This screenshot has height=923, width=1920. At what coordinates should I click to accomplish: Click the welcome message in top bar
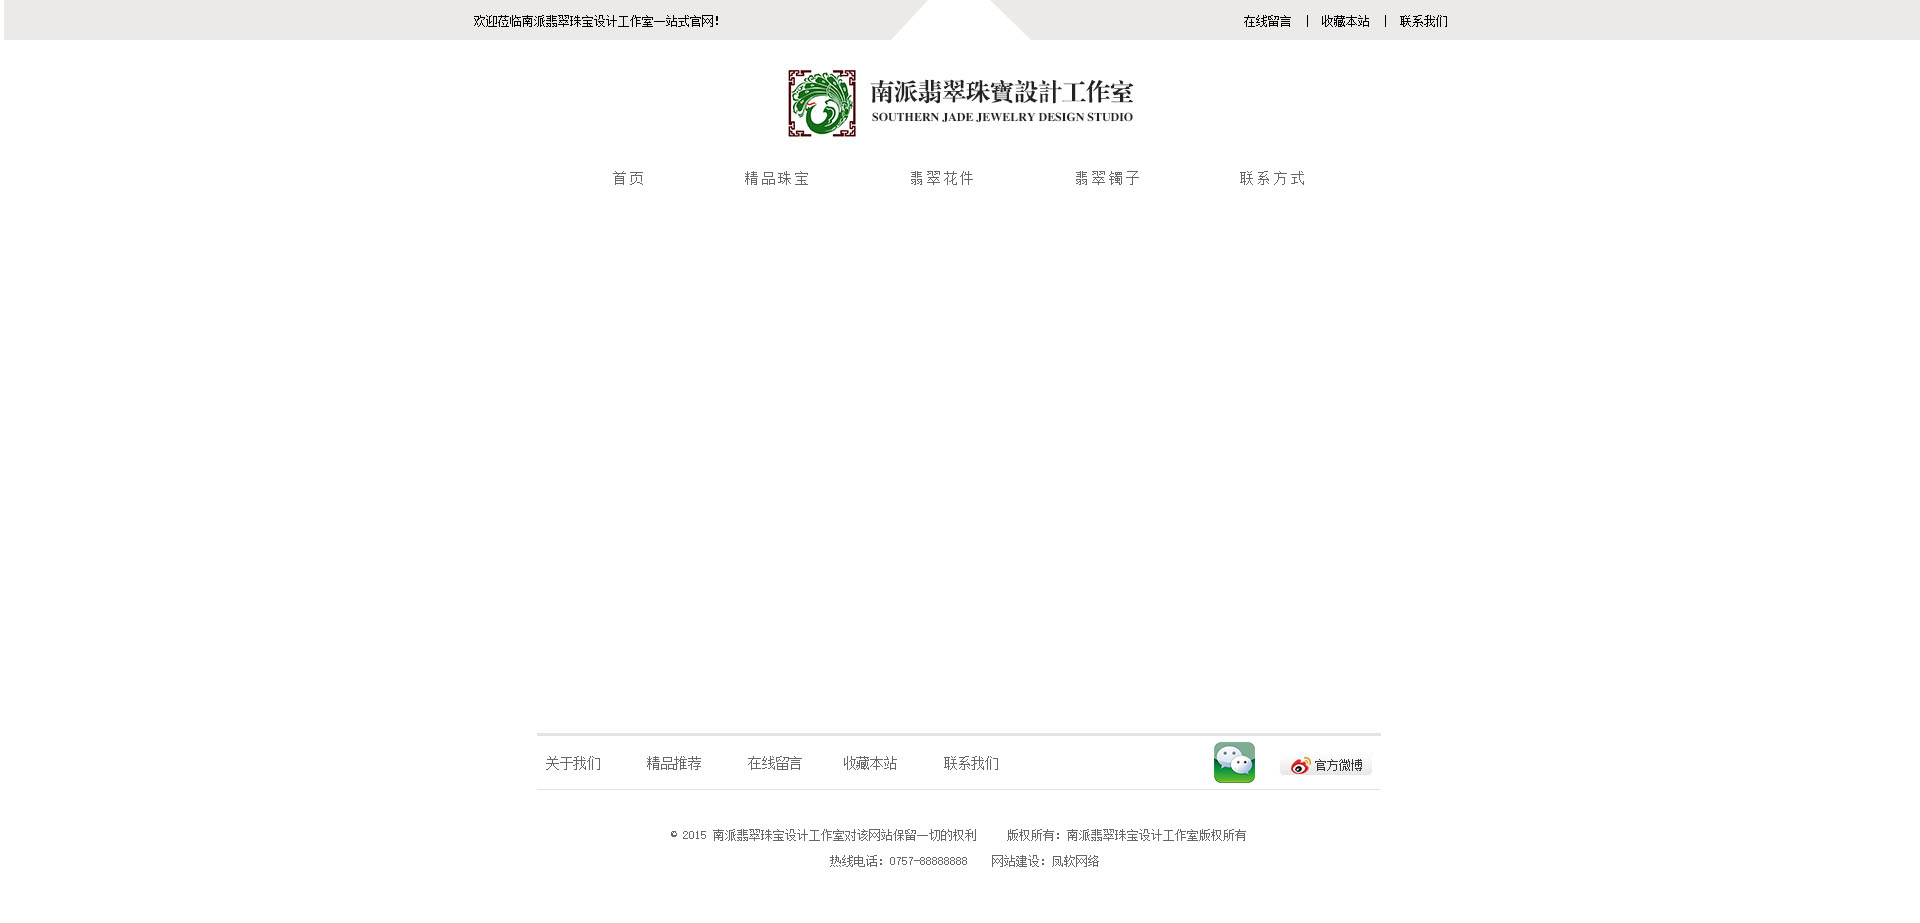coord(596,21)
